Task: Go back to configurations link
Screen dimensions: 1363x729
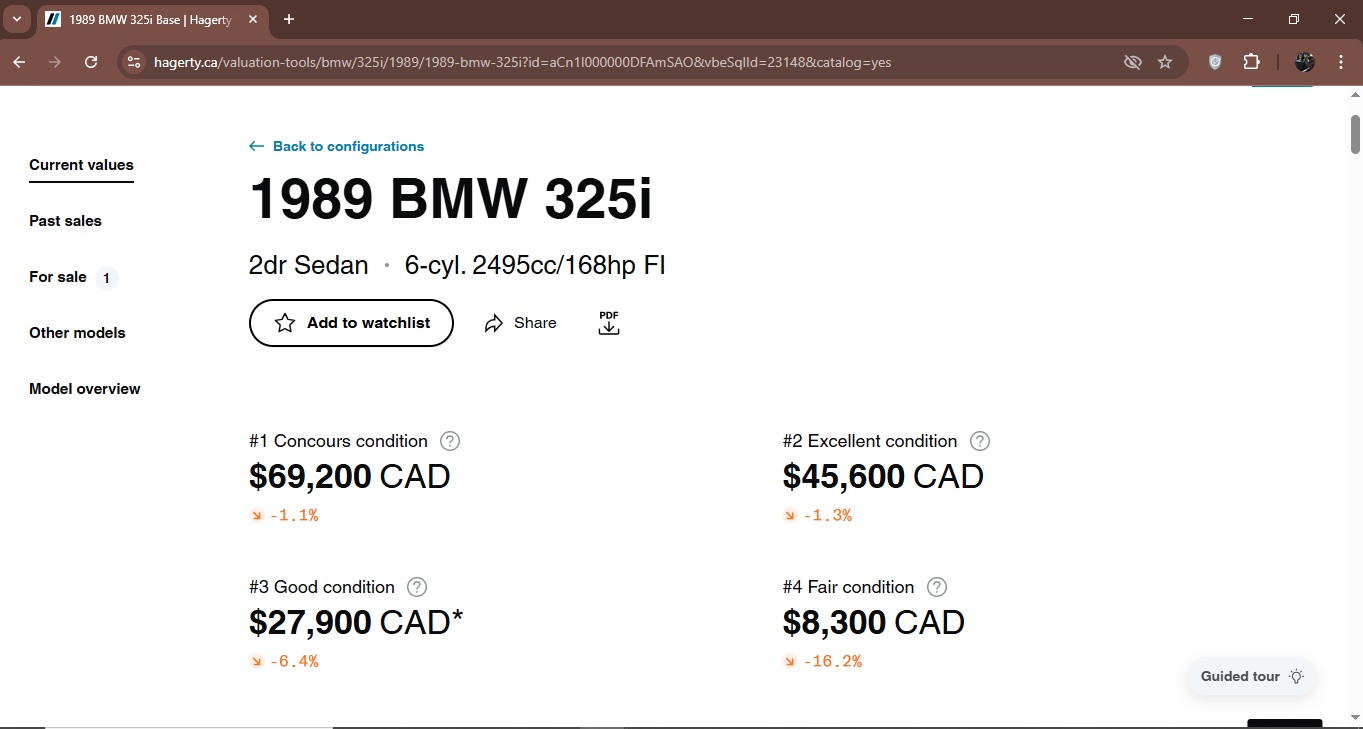Action: (336, 146)
